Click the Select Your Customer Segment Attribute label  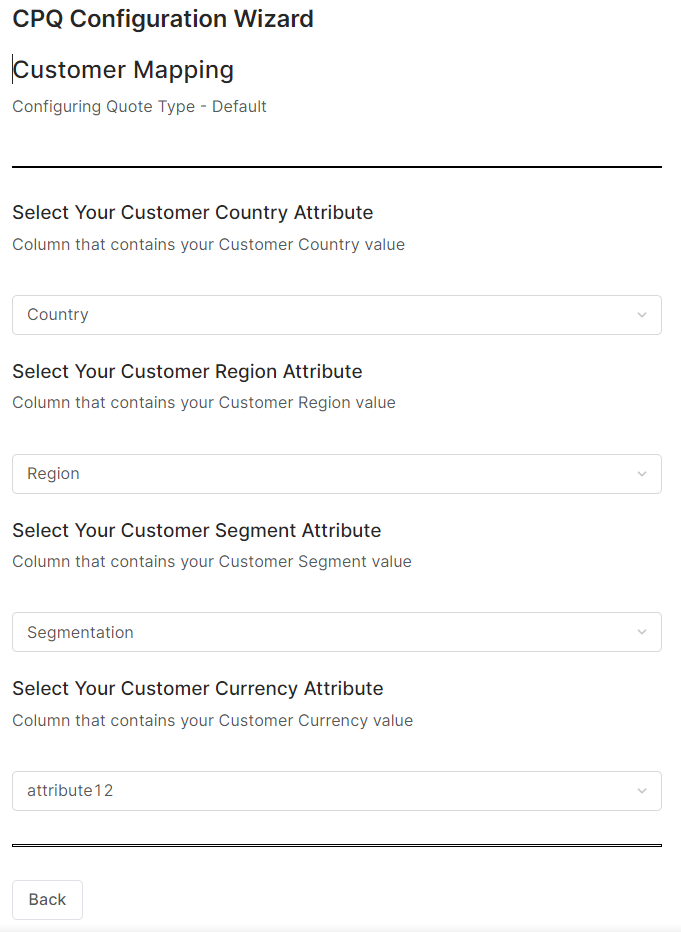pyautogui.click(x=196, y=530)
